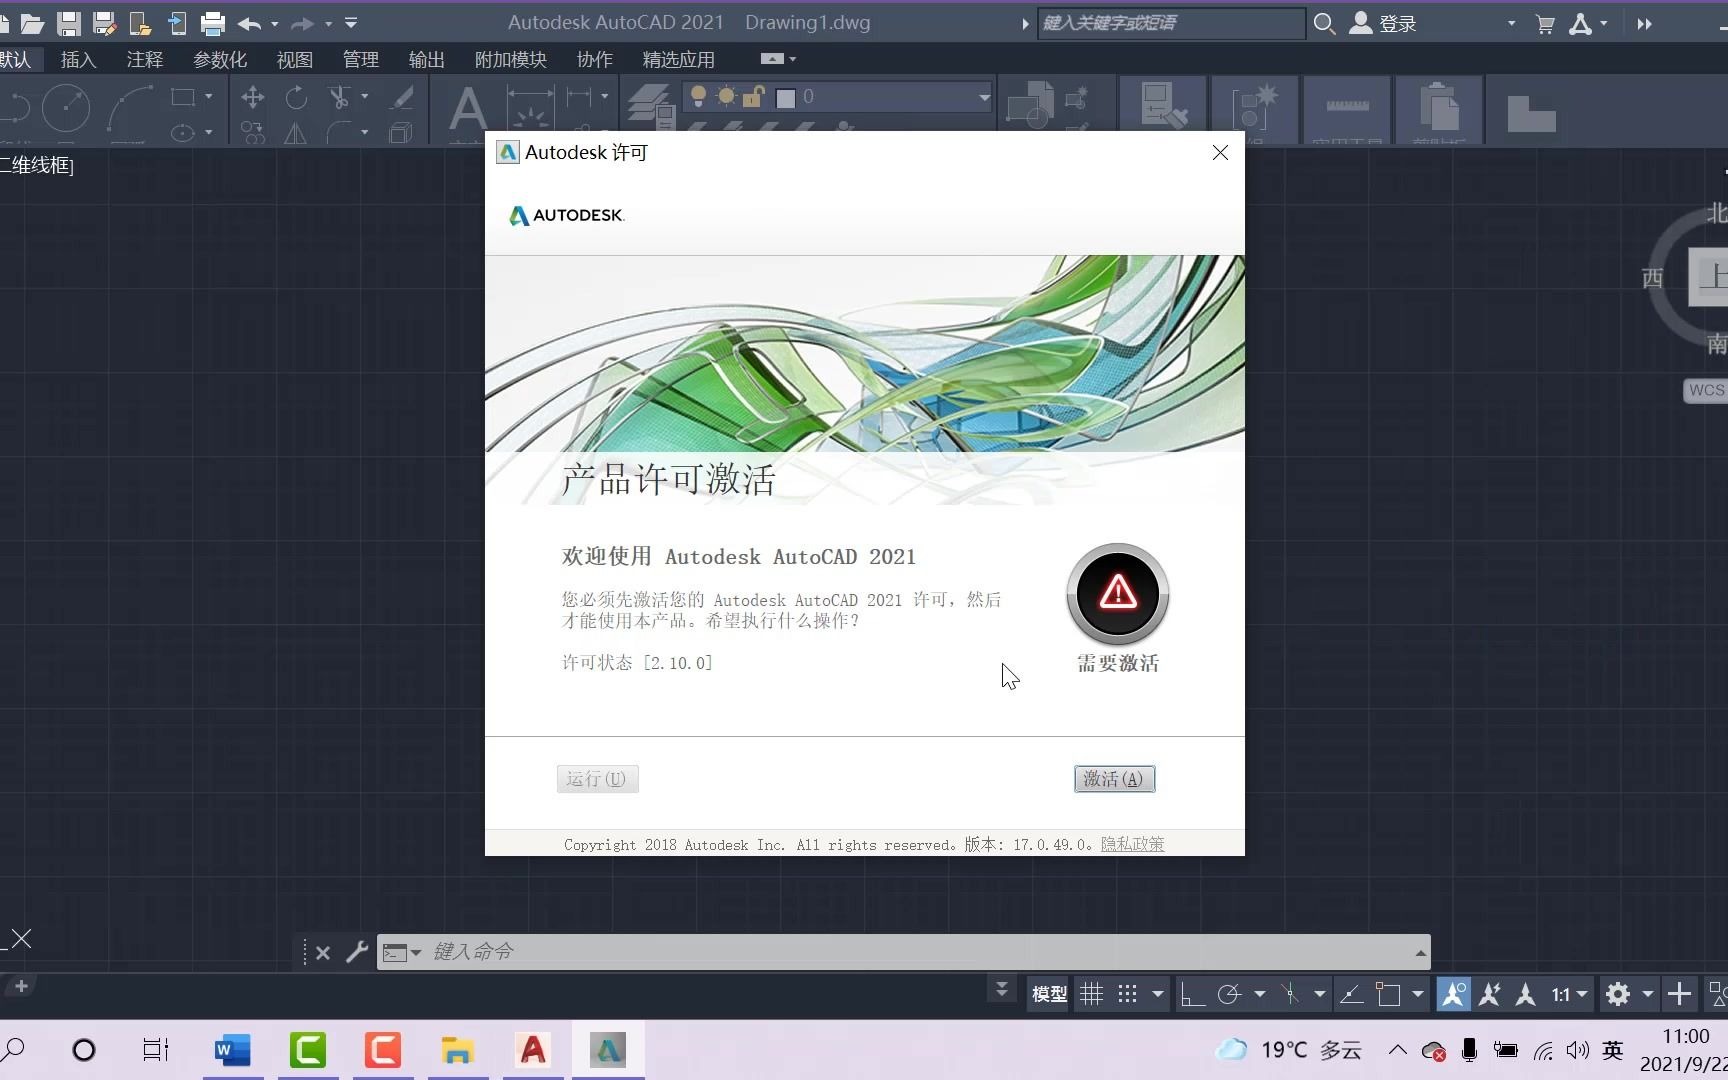Click the layer 0 color swatch

point(786,98)
